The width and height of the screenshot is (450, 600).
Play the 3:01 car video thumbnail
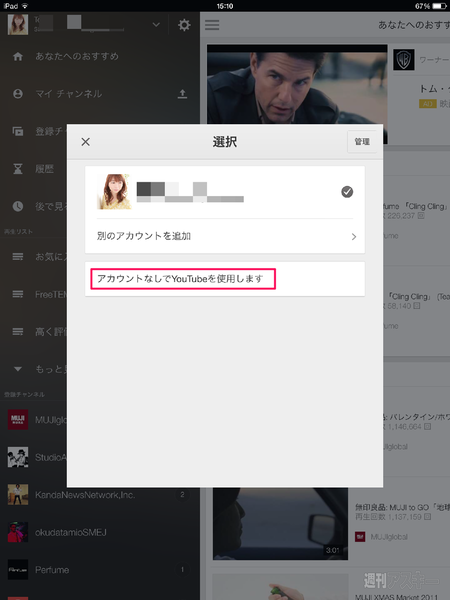click(x=280, y=524)
